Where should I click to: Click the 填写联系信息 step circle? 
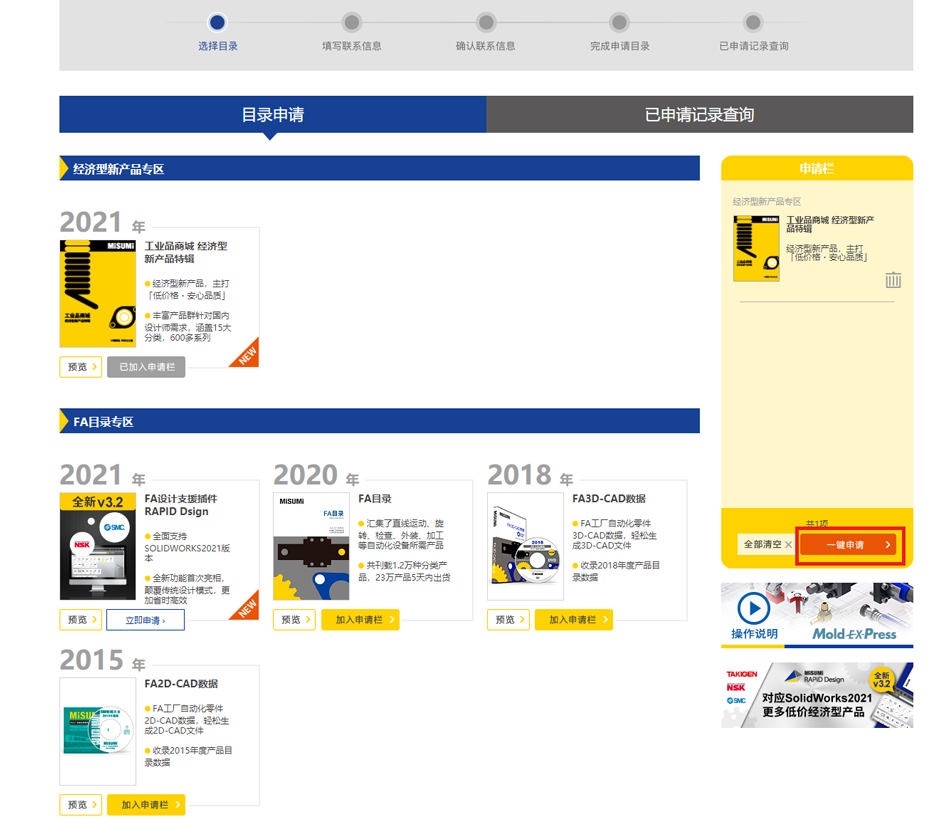point(352,22)
